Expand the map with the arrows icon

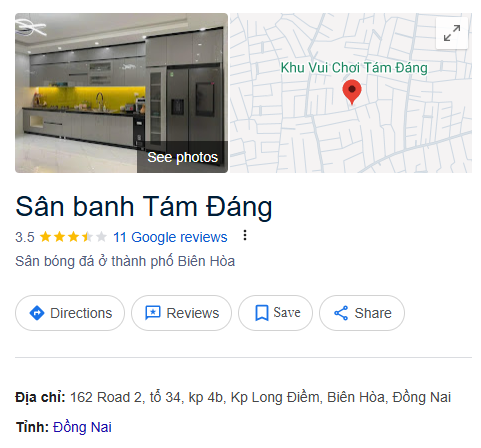click(452, 33)
